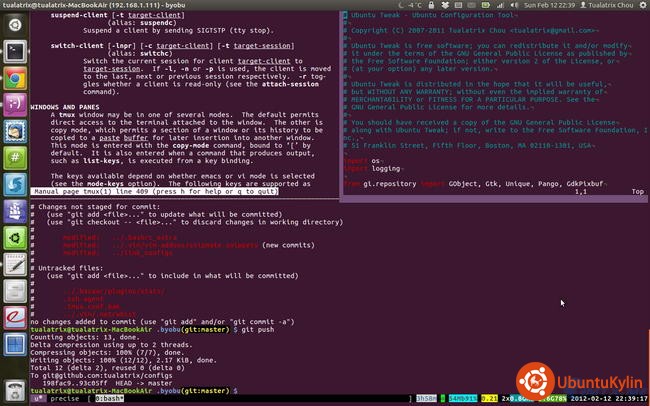
Task: Open the Trash in the launcher
Action: 15,391
